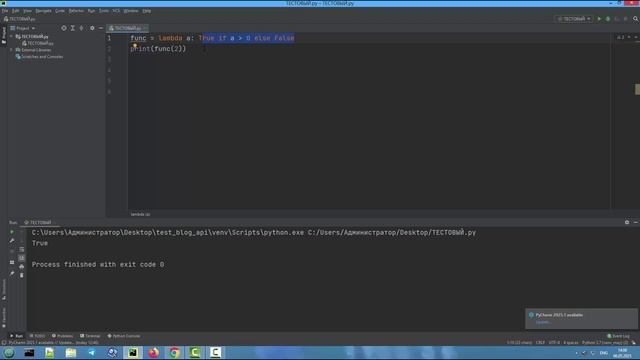
Task: Toggle the Structure side tab
Action: click(4, 289)
